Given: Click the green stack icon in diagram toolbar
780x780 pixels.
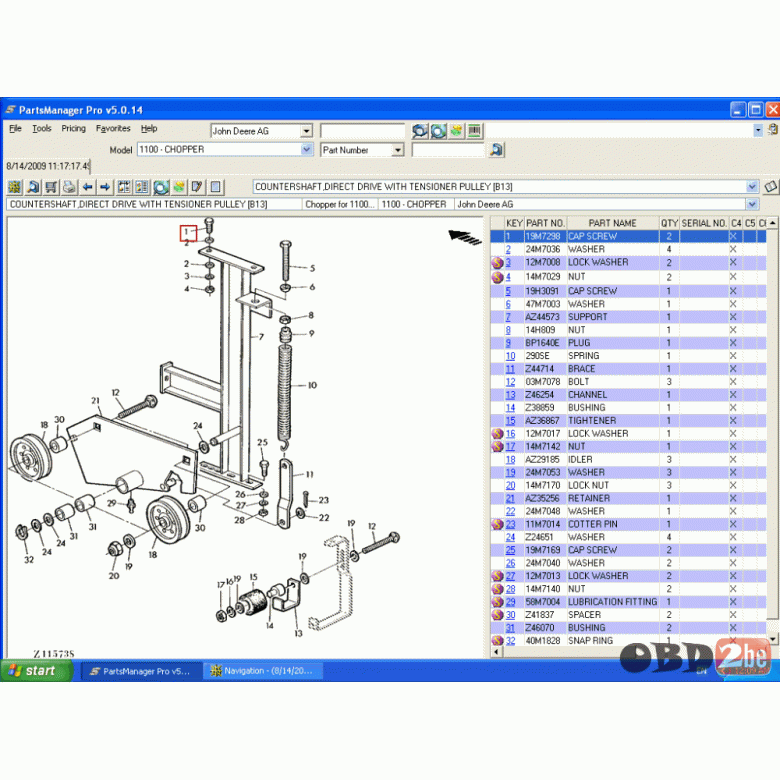Looking at the screenshot, I should (x=179, y=187).
